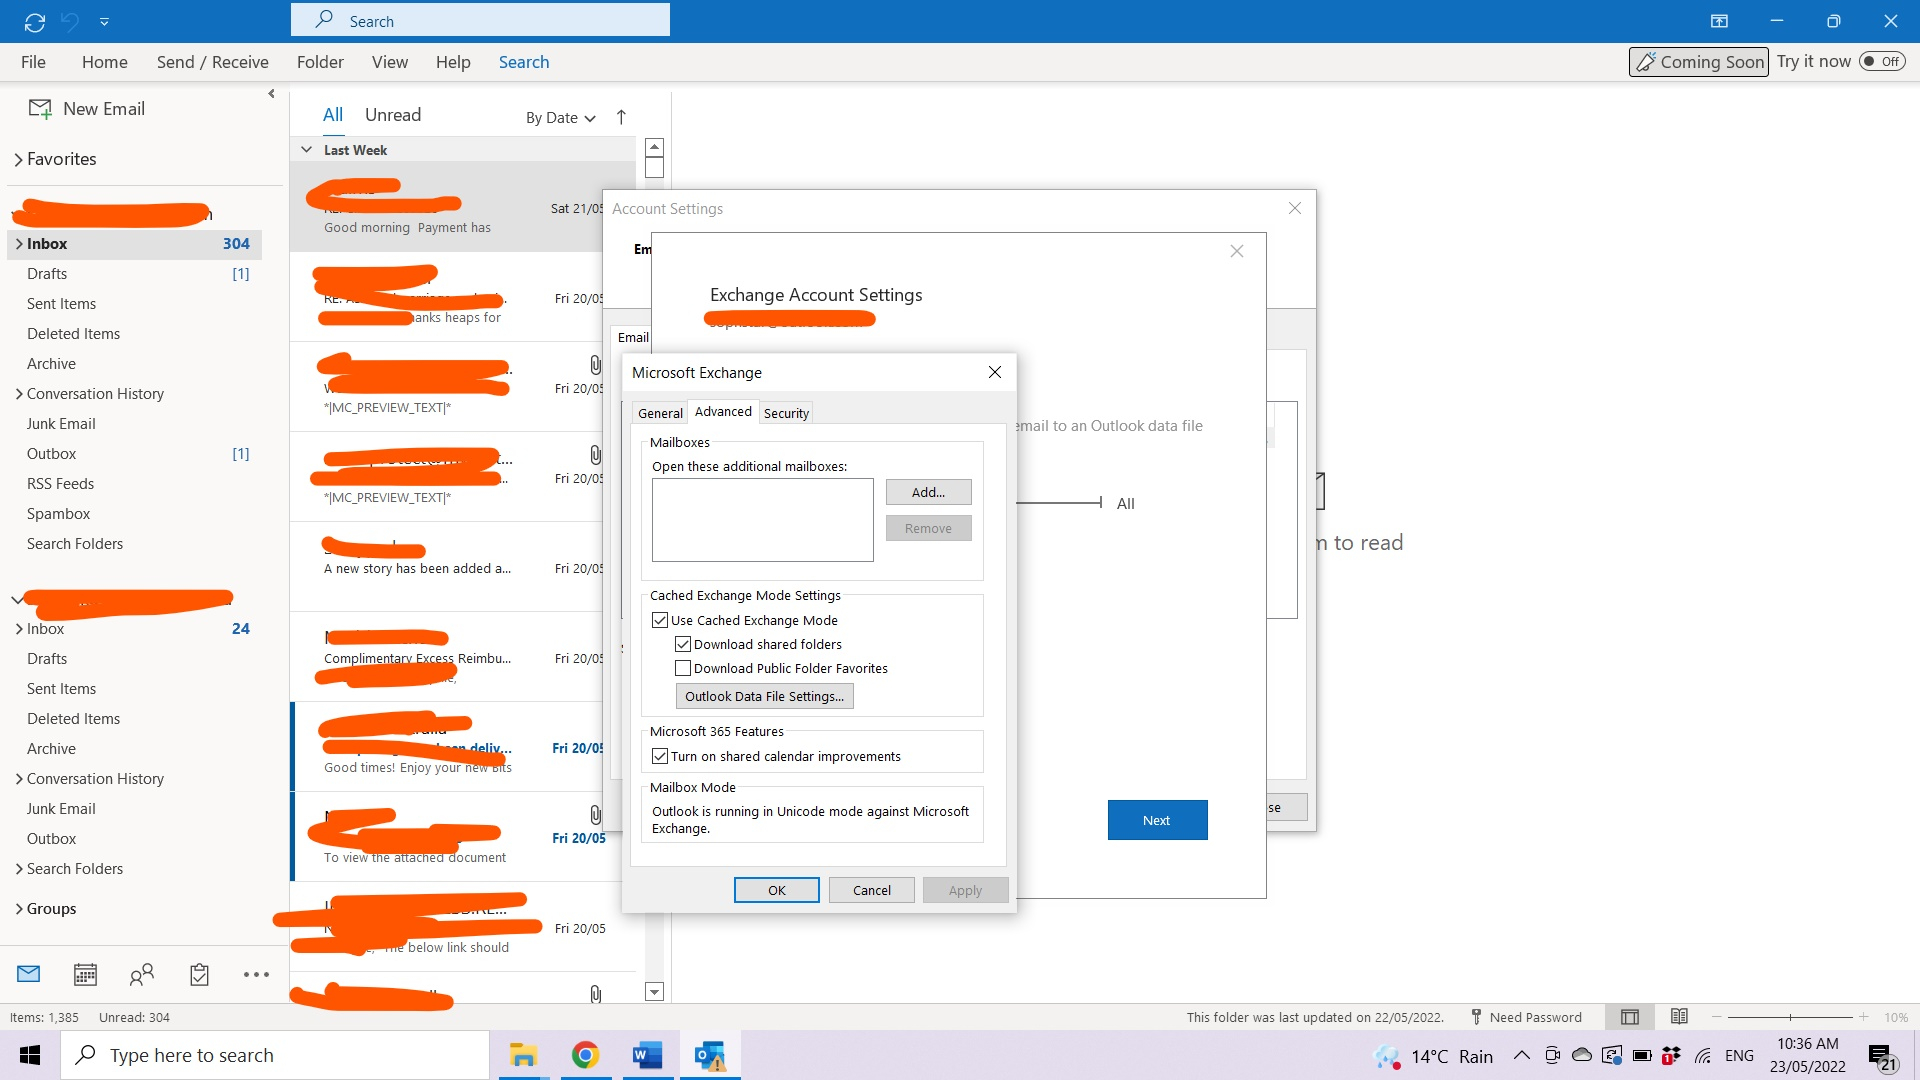Viewport: 1920px width, 1080px height.
Task: Click the Outlook icon on the taskbar
Action: [710, 1055]
